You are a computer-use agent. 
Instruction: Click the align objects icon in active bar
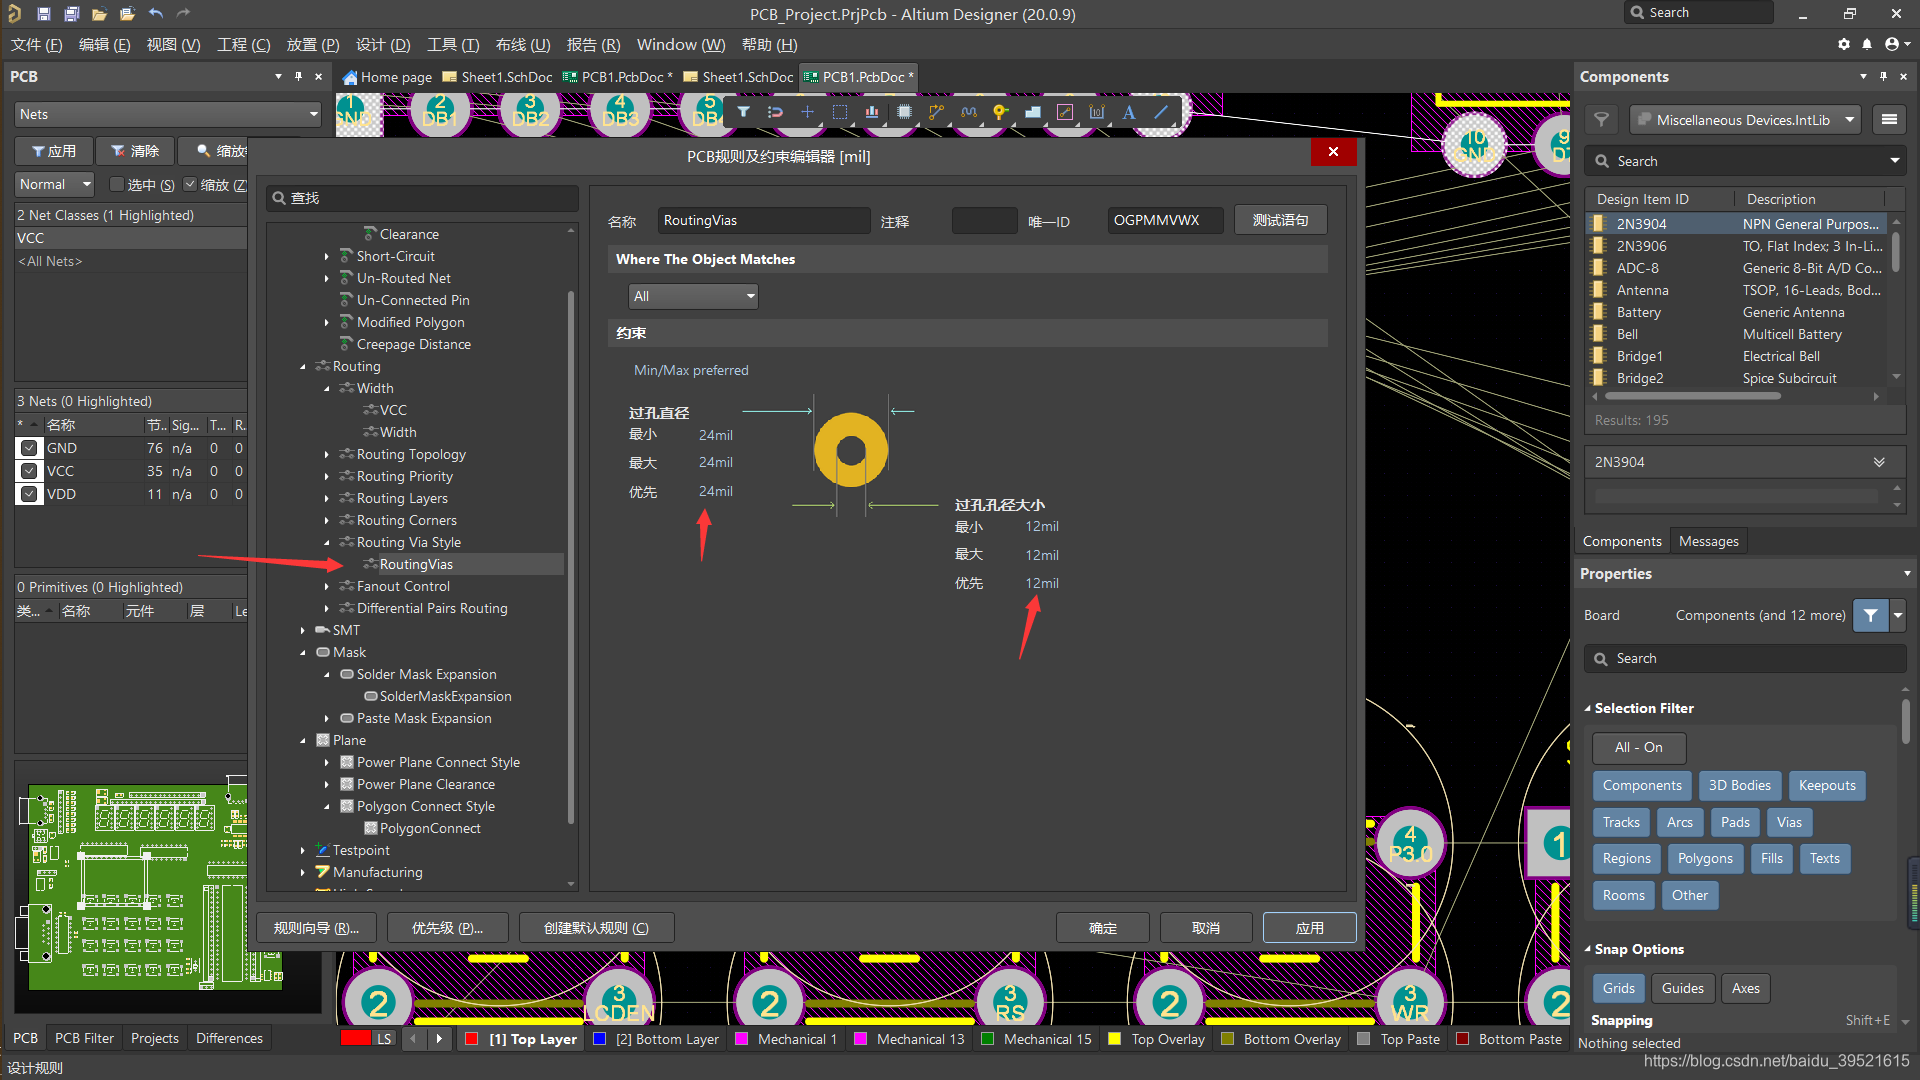[x=872, y=112]
